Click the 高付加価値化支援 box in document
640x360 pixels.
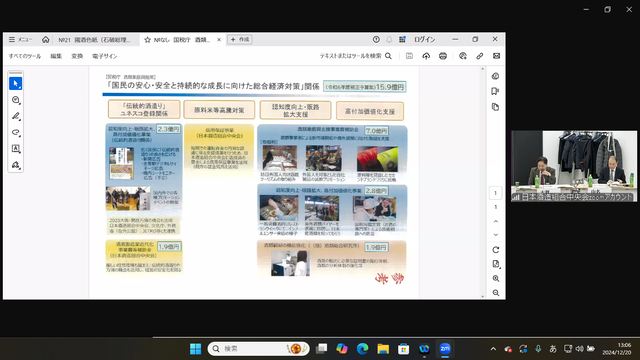pyautogui.click(x=370, y=111)
